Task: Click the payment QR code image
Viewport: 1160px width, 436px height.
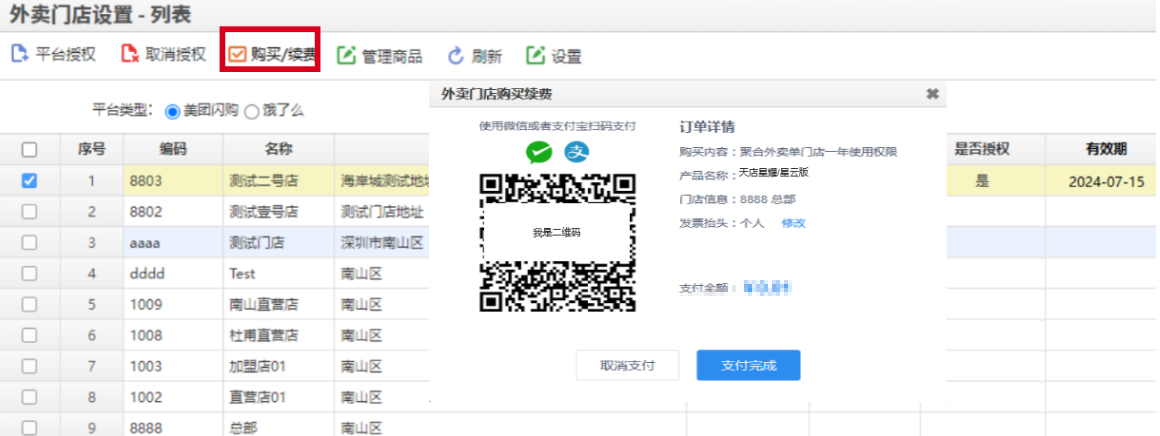Action: coord(558,242)
